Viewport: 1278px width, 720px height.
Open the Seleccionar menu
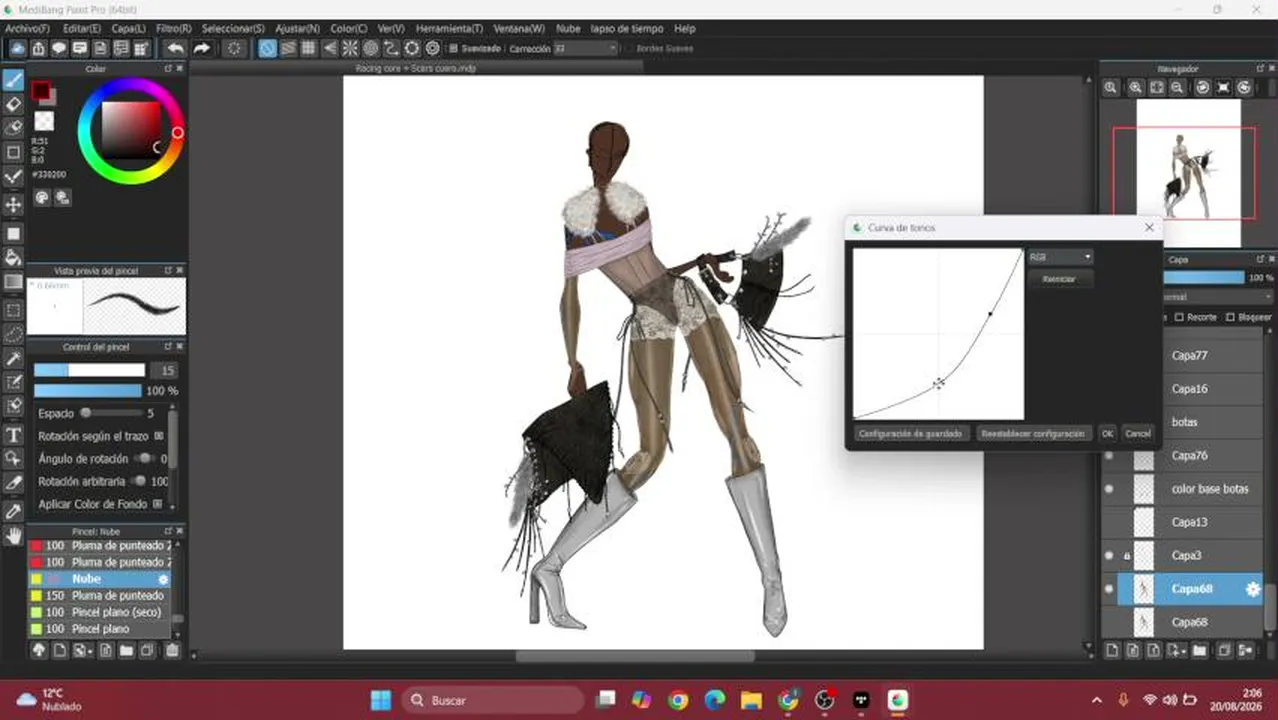233,29
